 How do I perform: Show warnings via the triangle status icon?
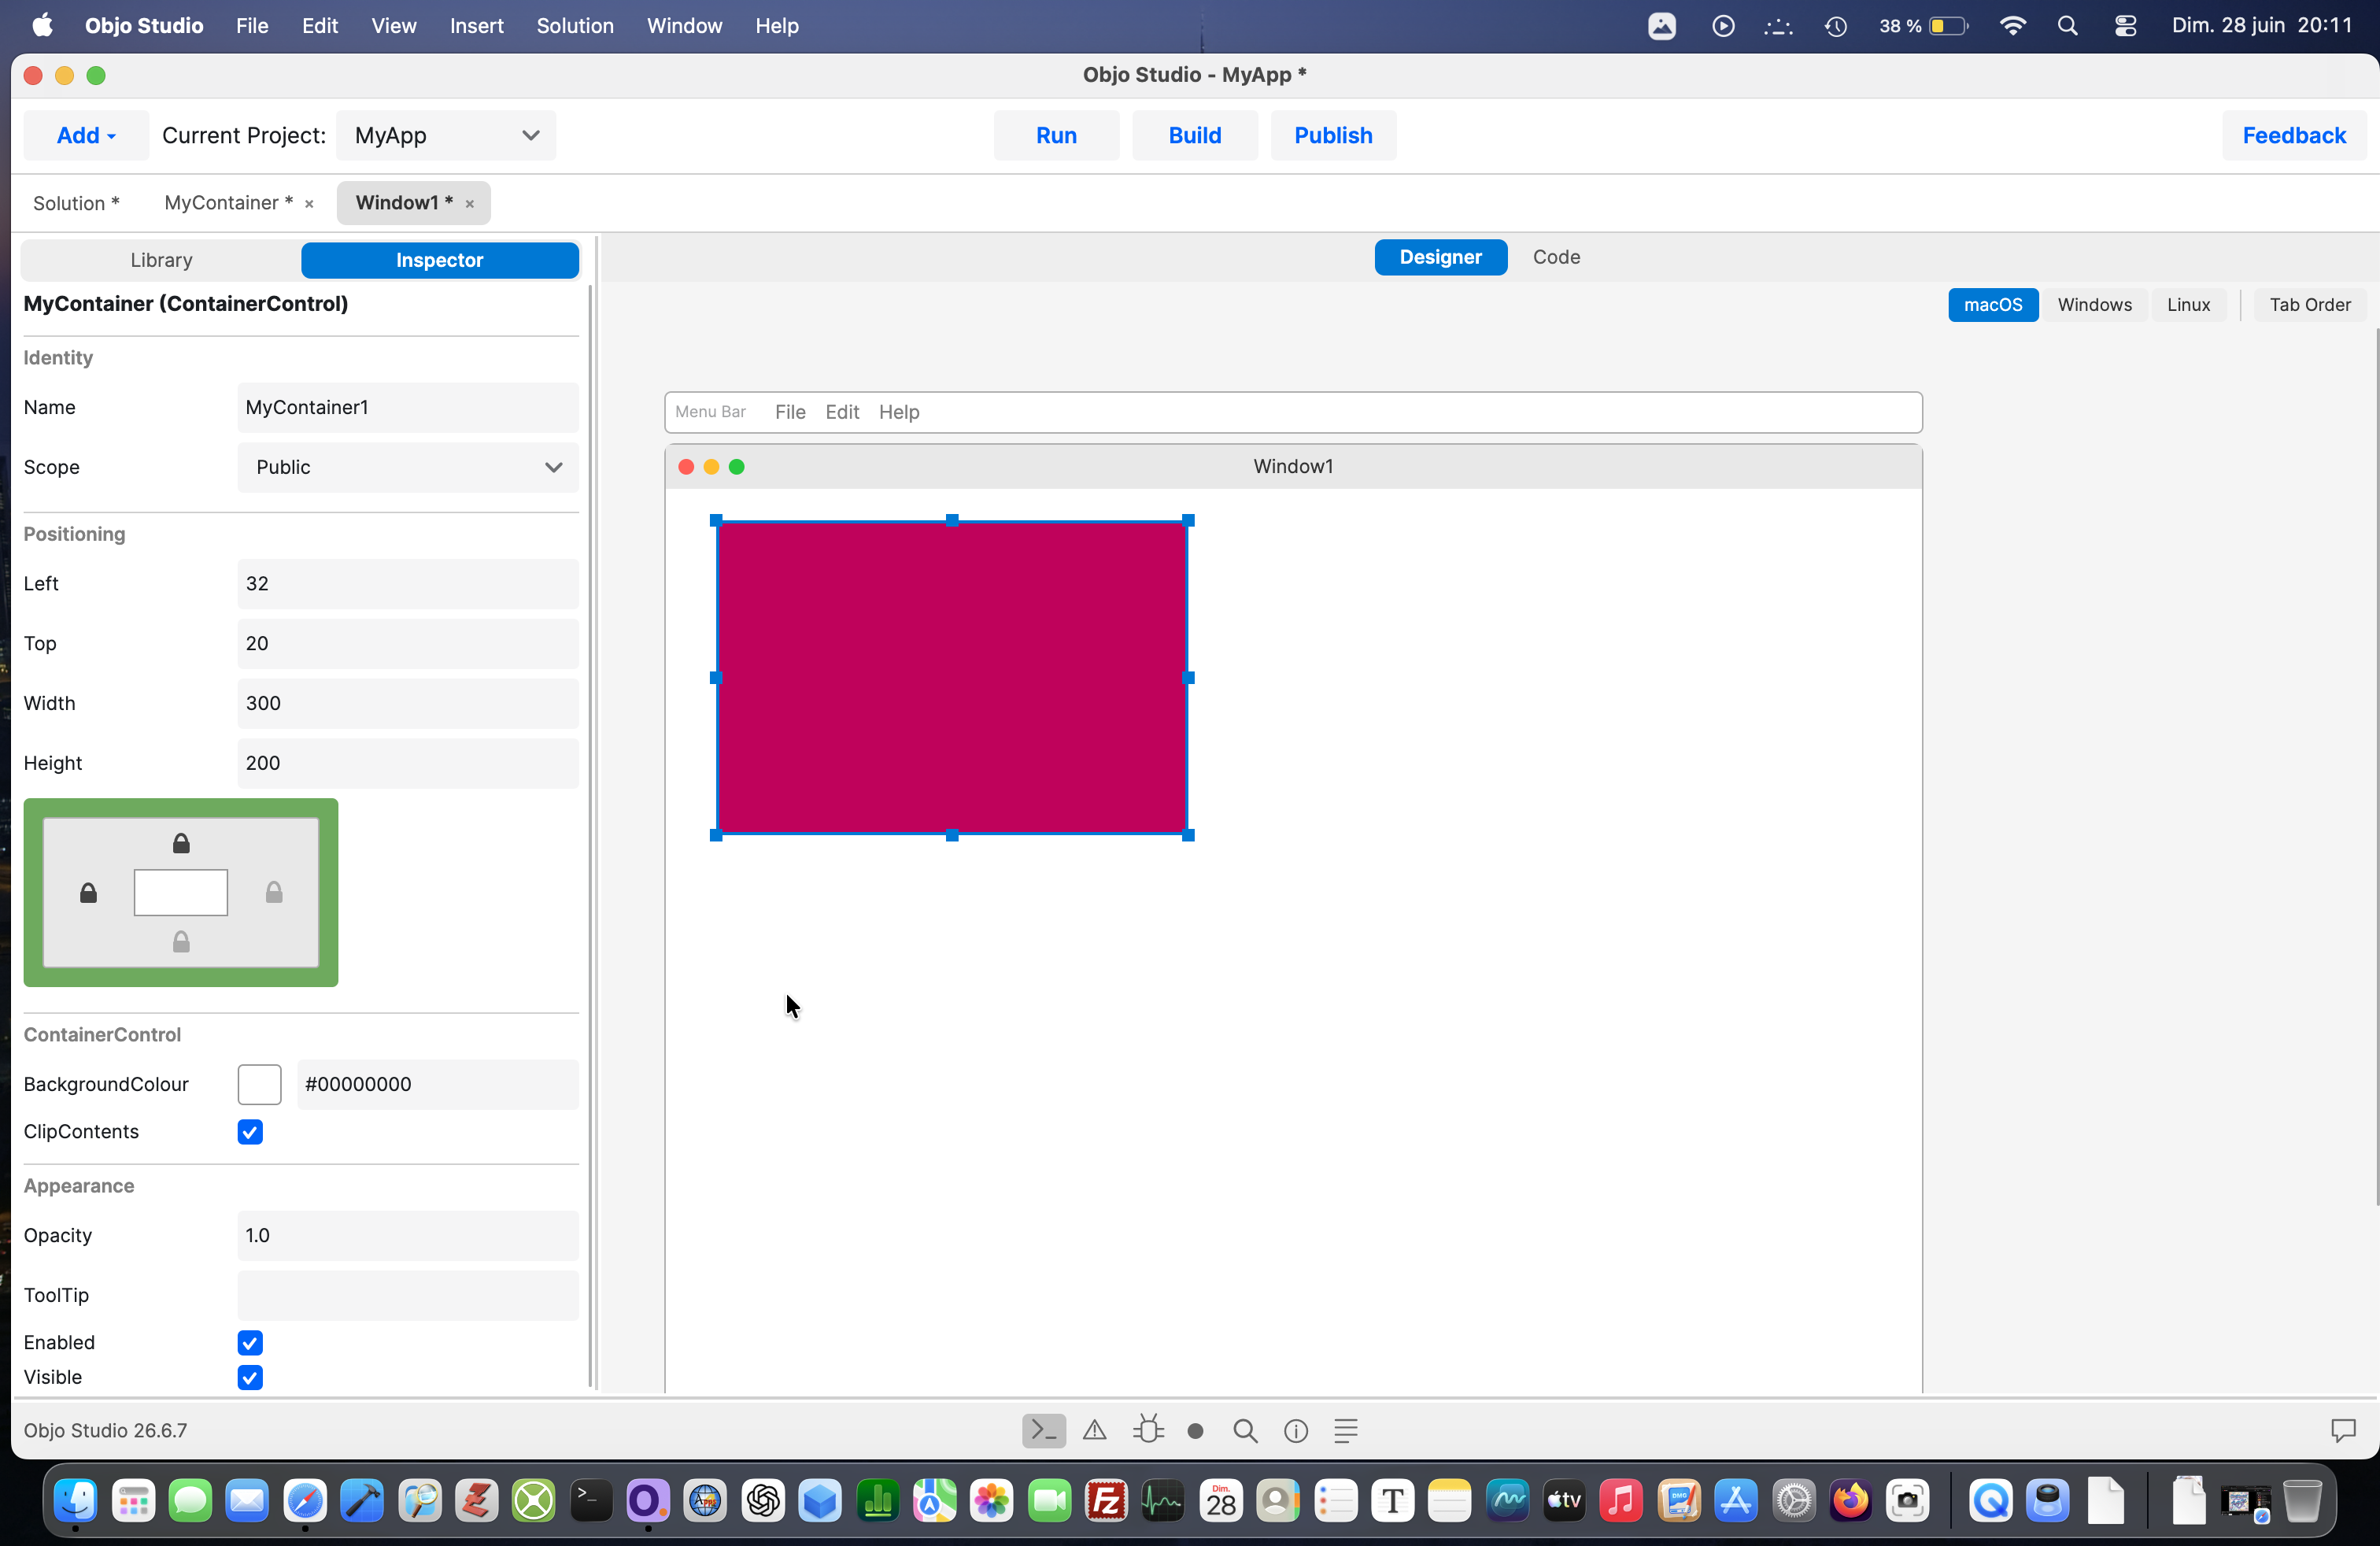[x=1095, y=1431]
